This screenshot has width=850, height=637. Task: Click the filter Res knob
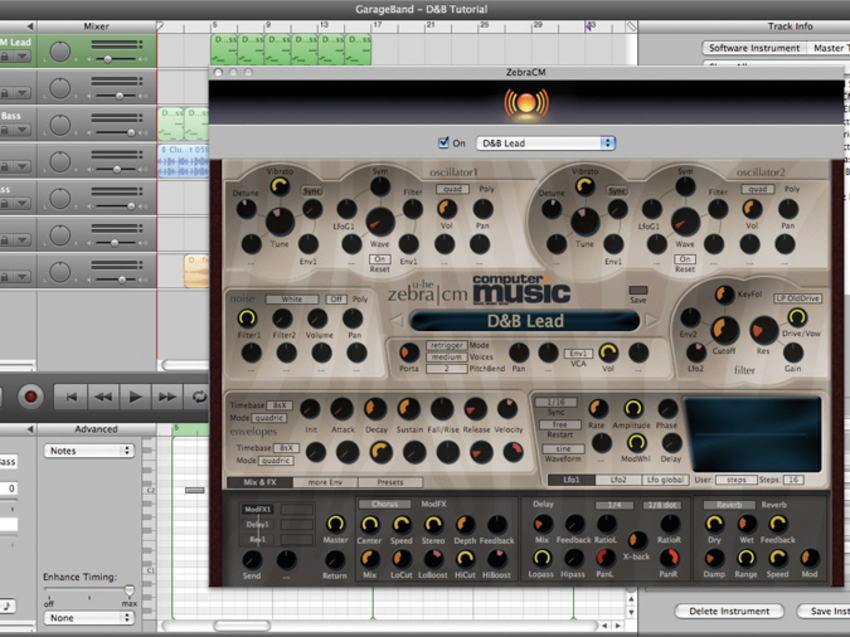tap(763, 330)
